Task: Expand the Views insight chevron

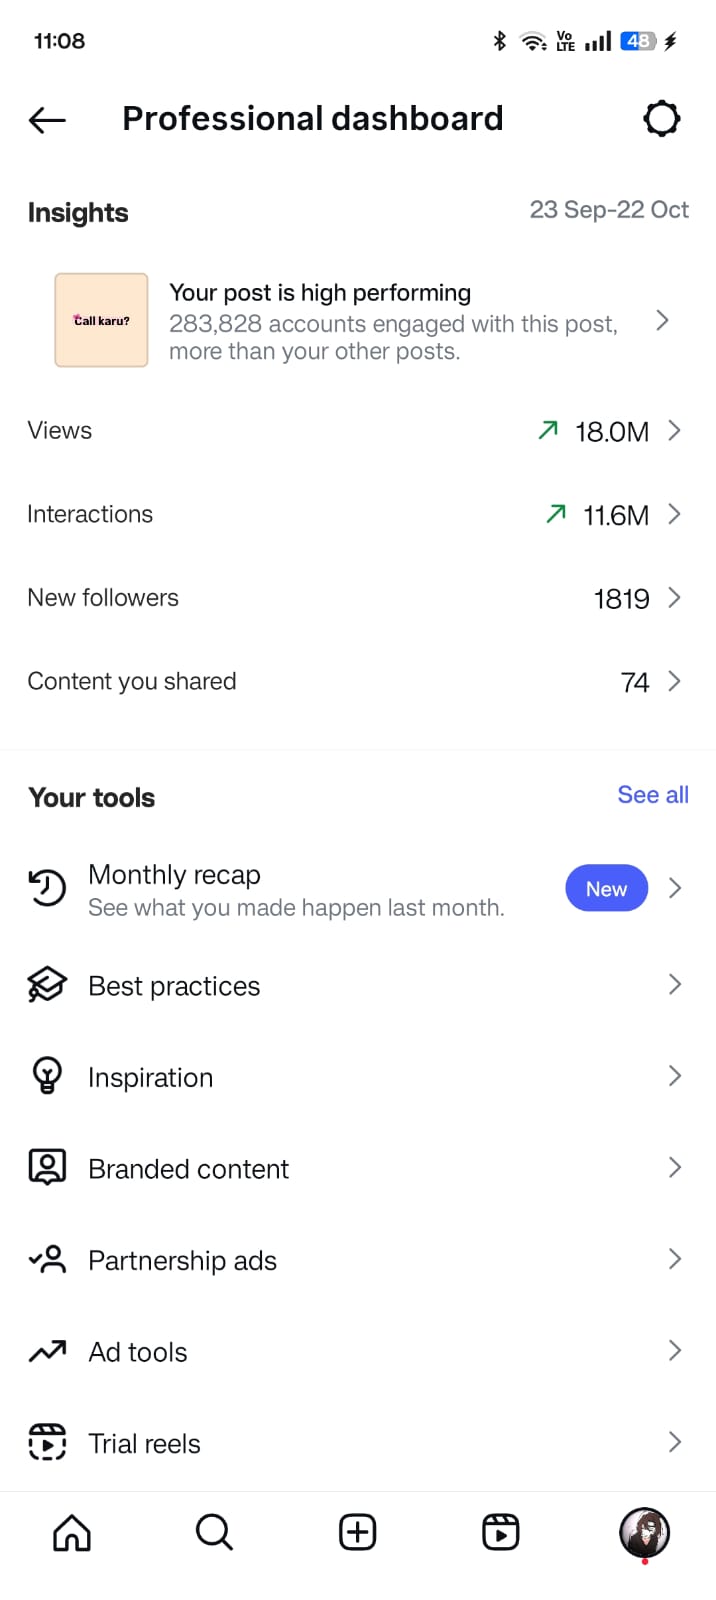Action: [674, 431]
